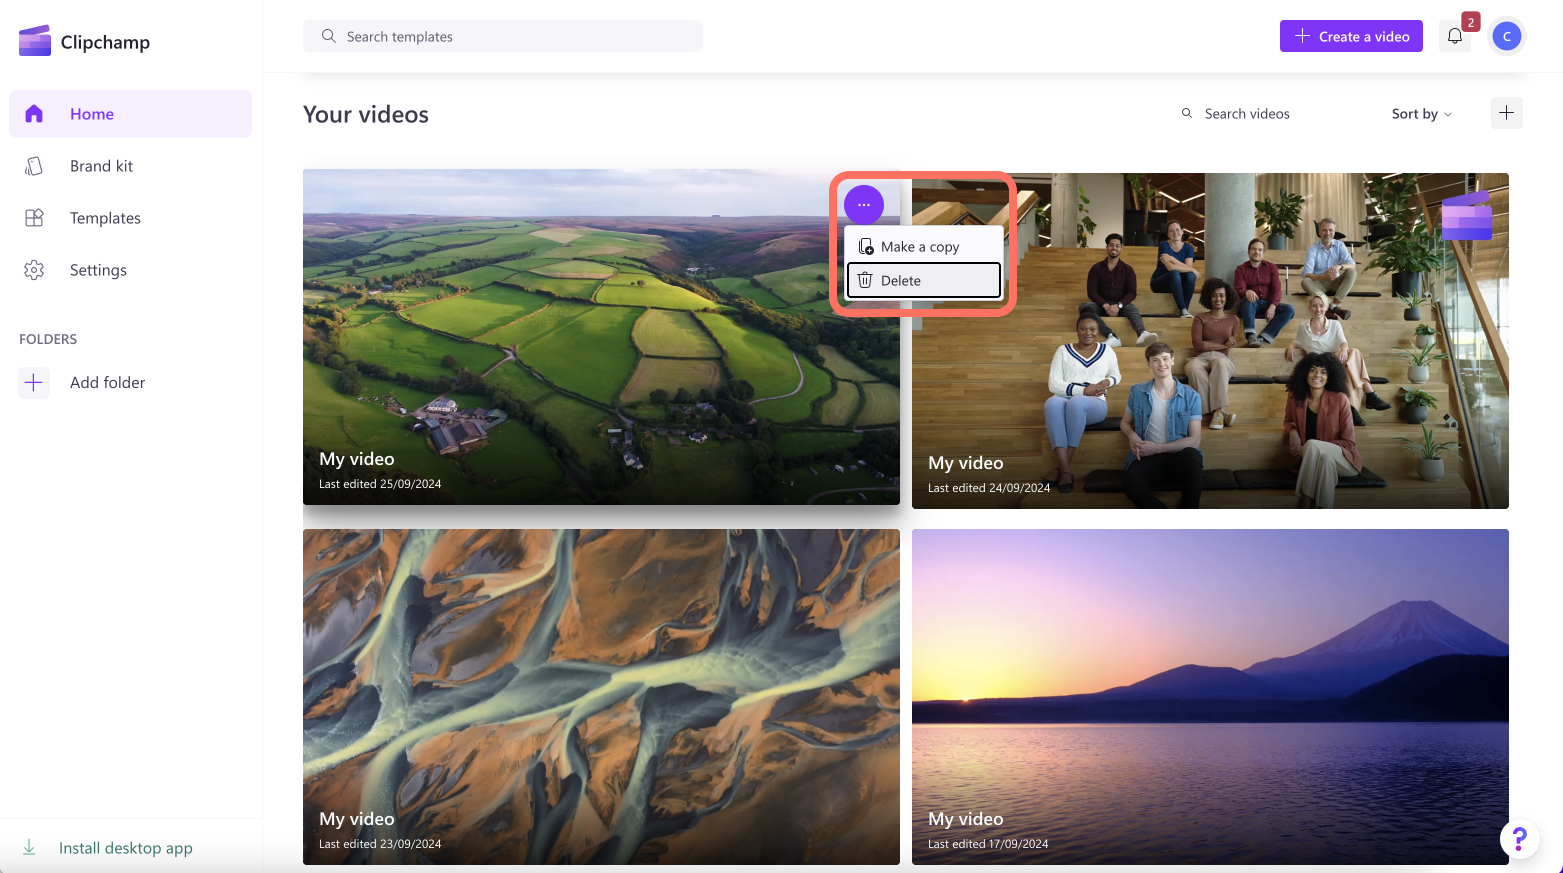1563x873 pixels.
Task: Click the Brand kit icon
Action: click(x=34, y=166)
